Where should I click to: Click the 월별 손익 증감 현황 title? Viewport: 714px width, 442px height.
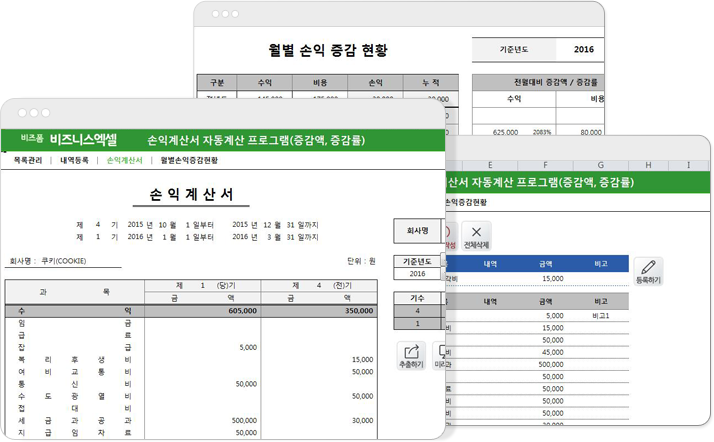[327, 50]
